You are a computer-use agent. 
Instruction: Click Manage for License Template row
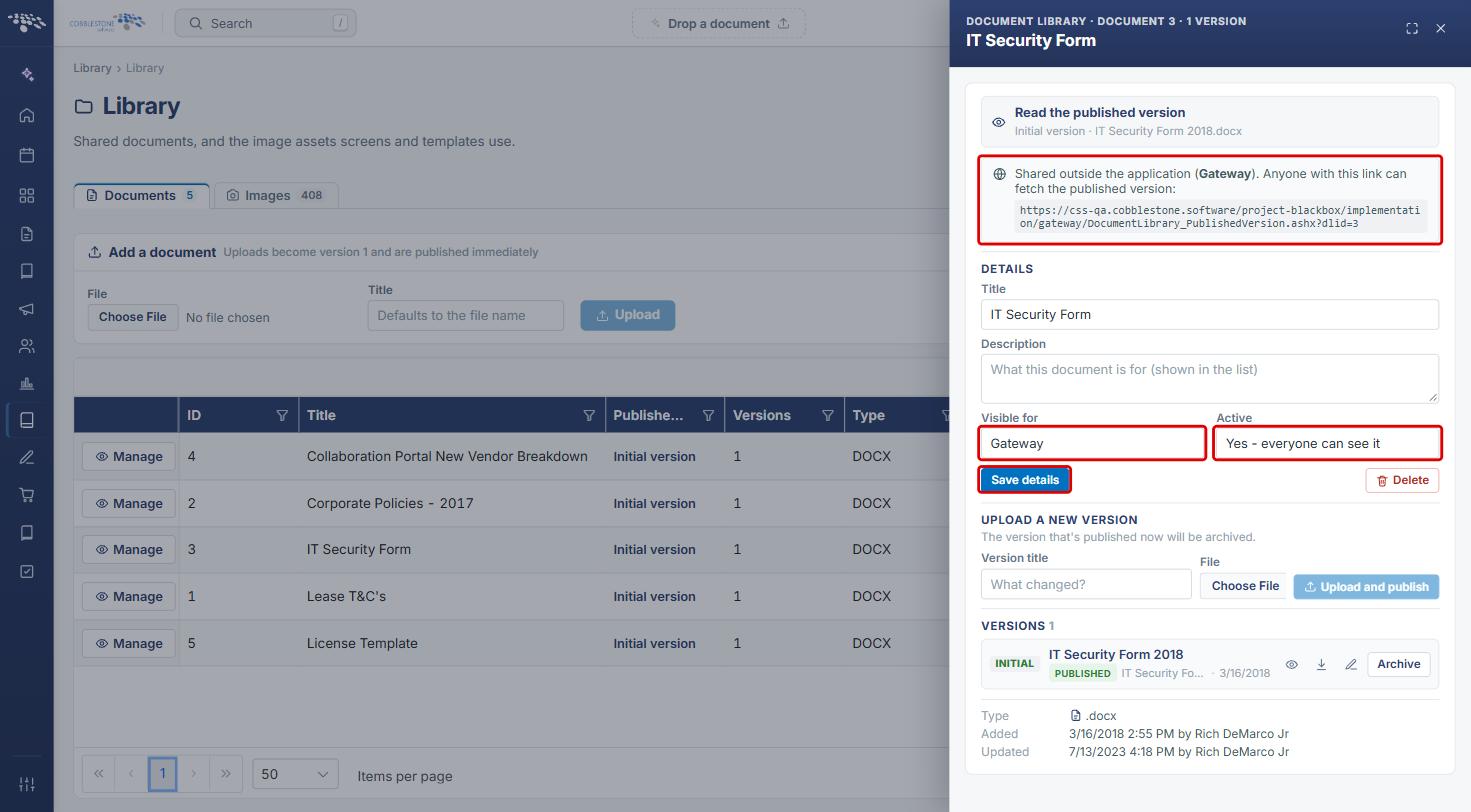[129, 643]
